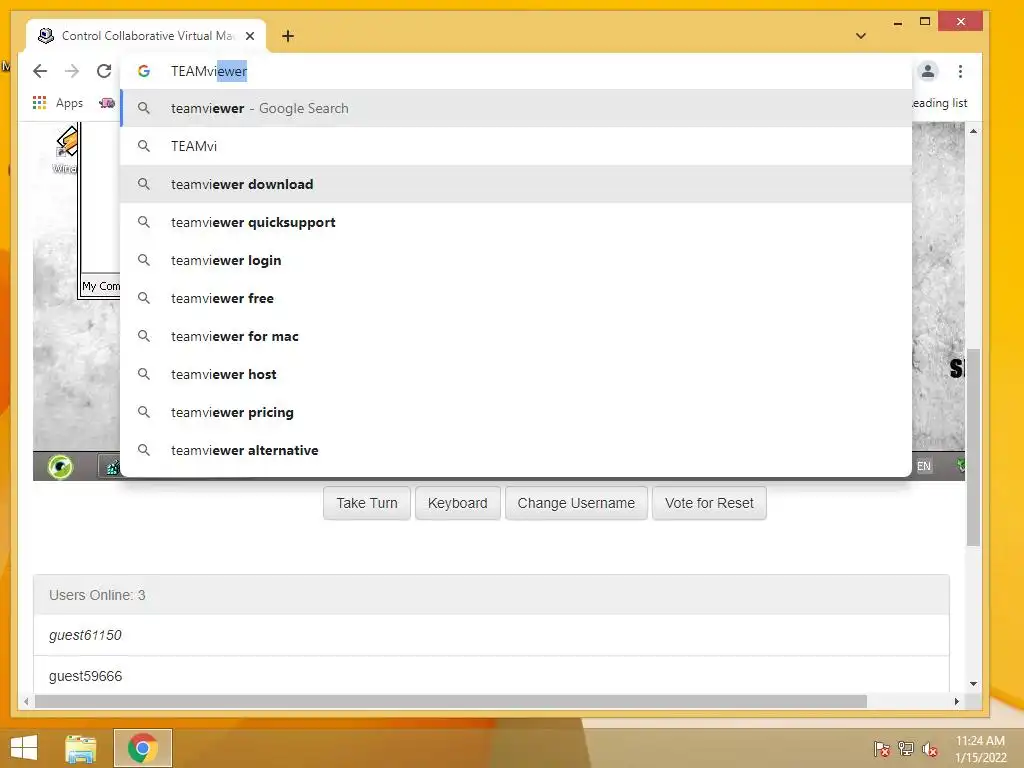Open the Chrome profile avatar icon

(927, 71)
